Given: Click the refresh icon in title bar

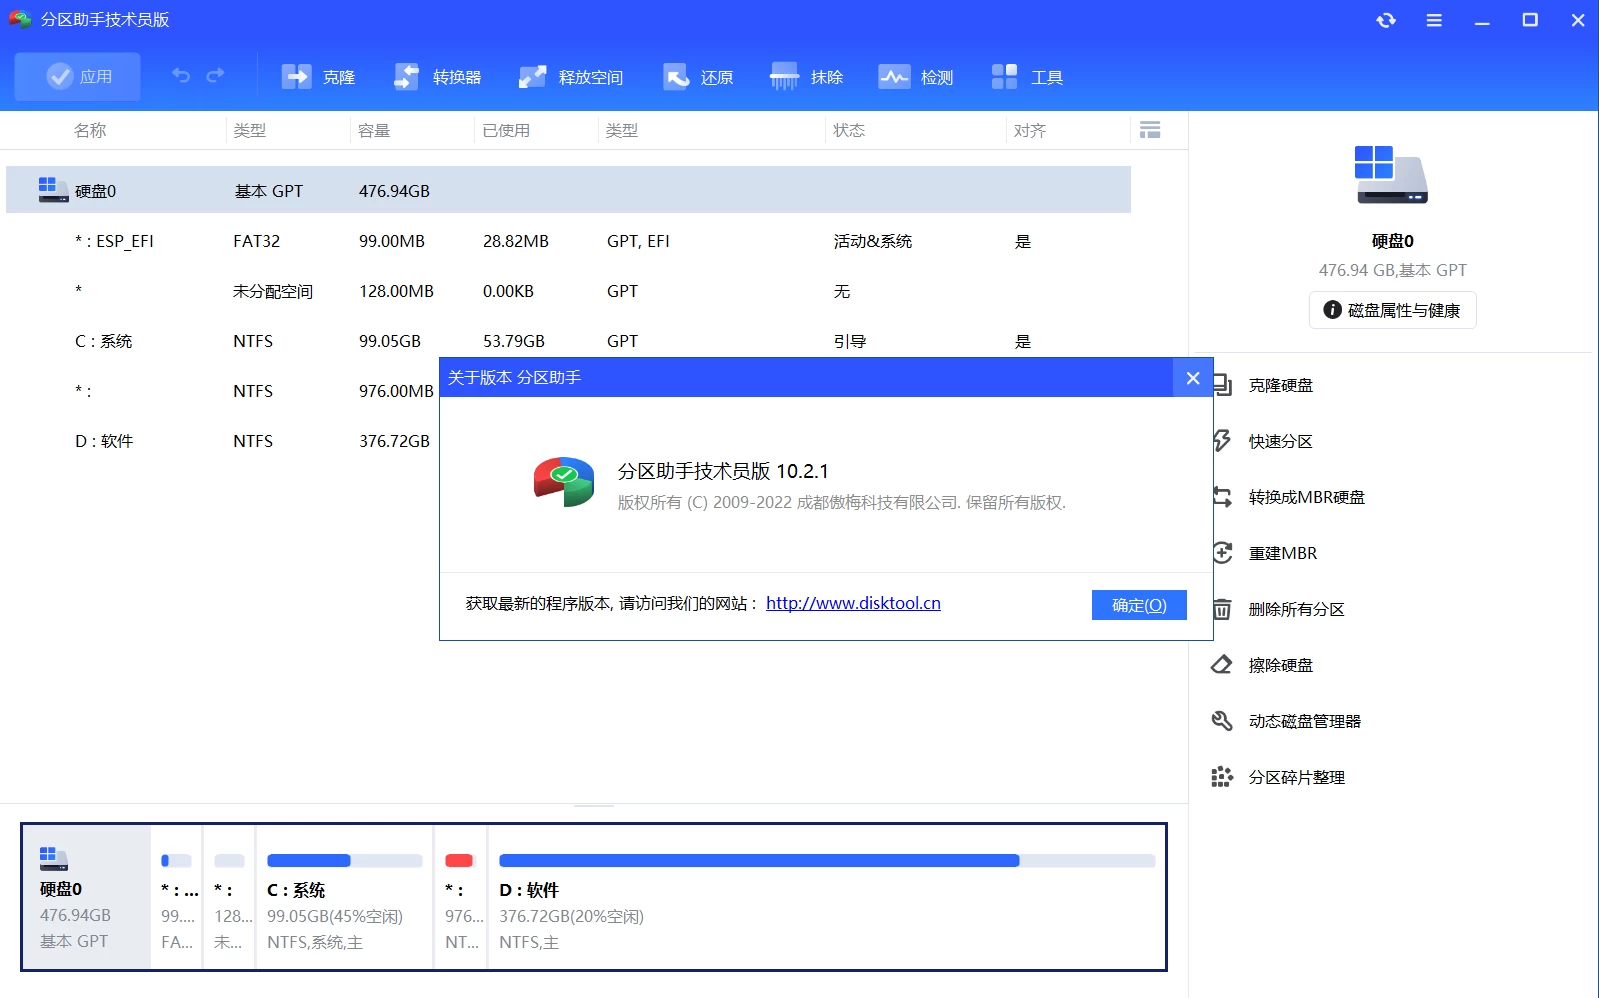Looking at the screenshot, I should 1386,20.
